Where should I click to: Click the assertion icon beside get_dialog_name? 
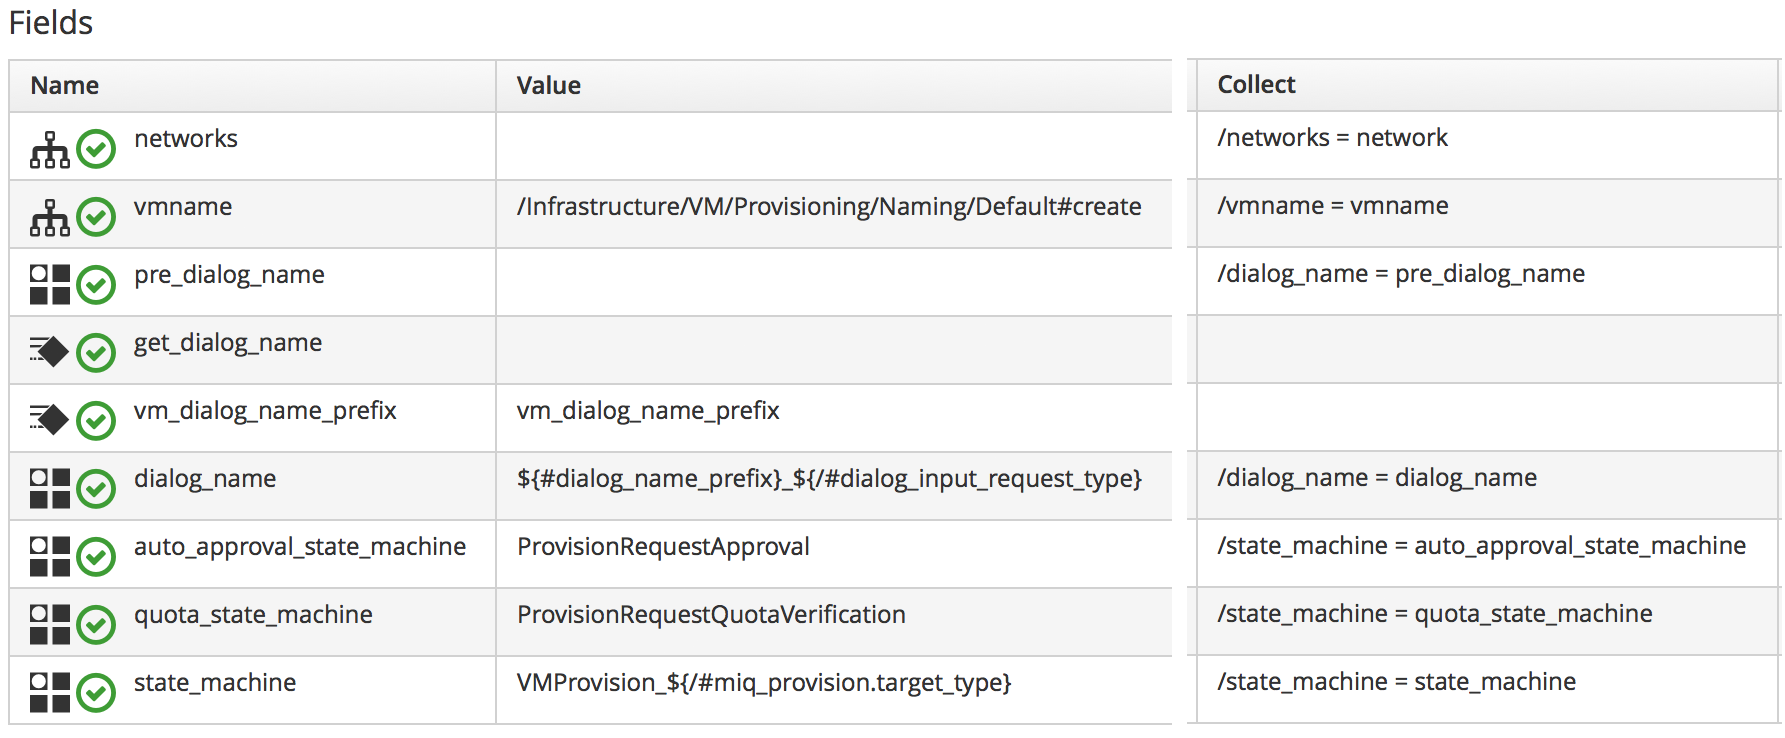pyautogui.click(x=50, y=352)
